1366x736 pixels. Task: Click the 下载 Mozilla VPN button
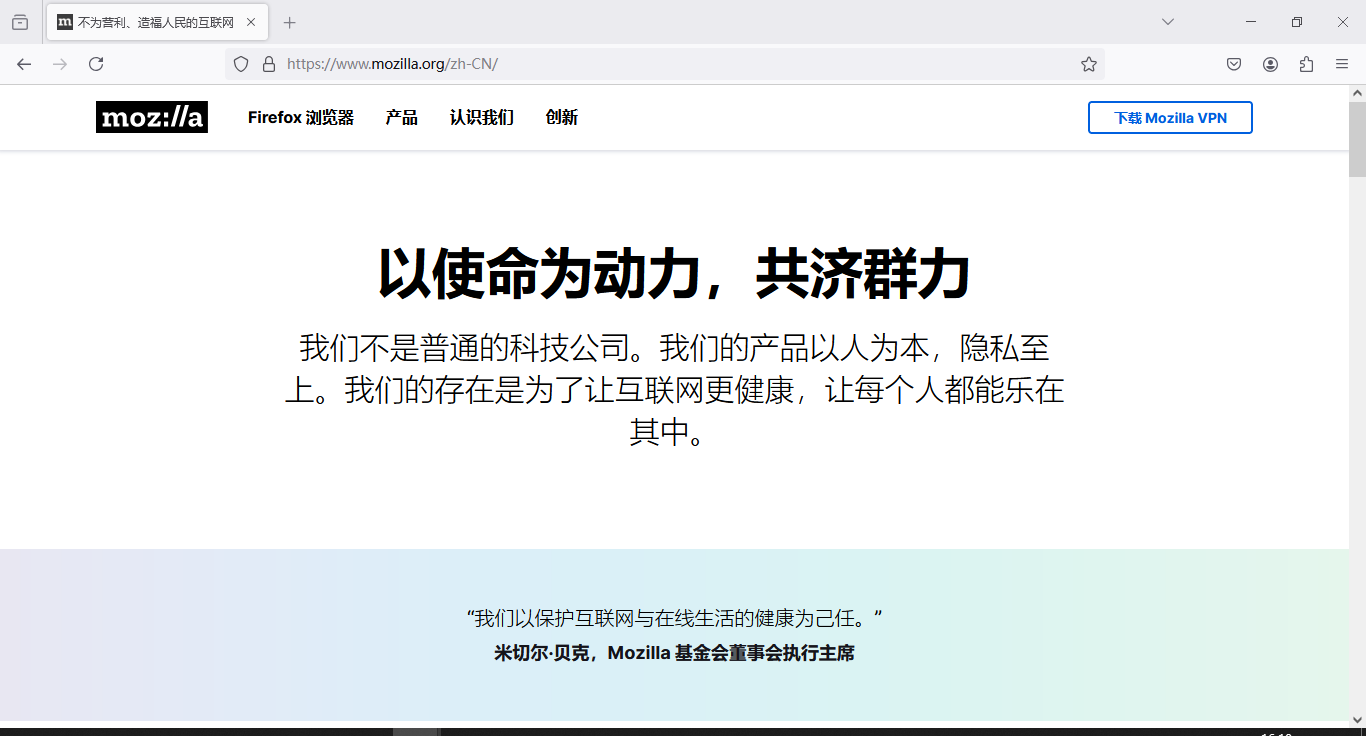[x=1170, y=118]
